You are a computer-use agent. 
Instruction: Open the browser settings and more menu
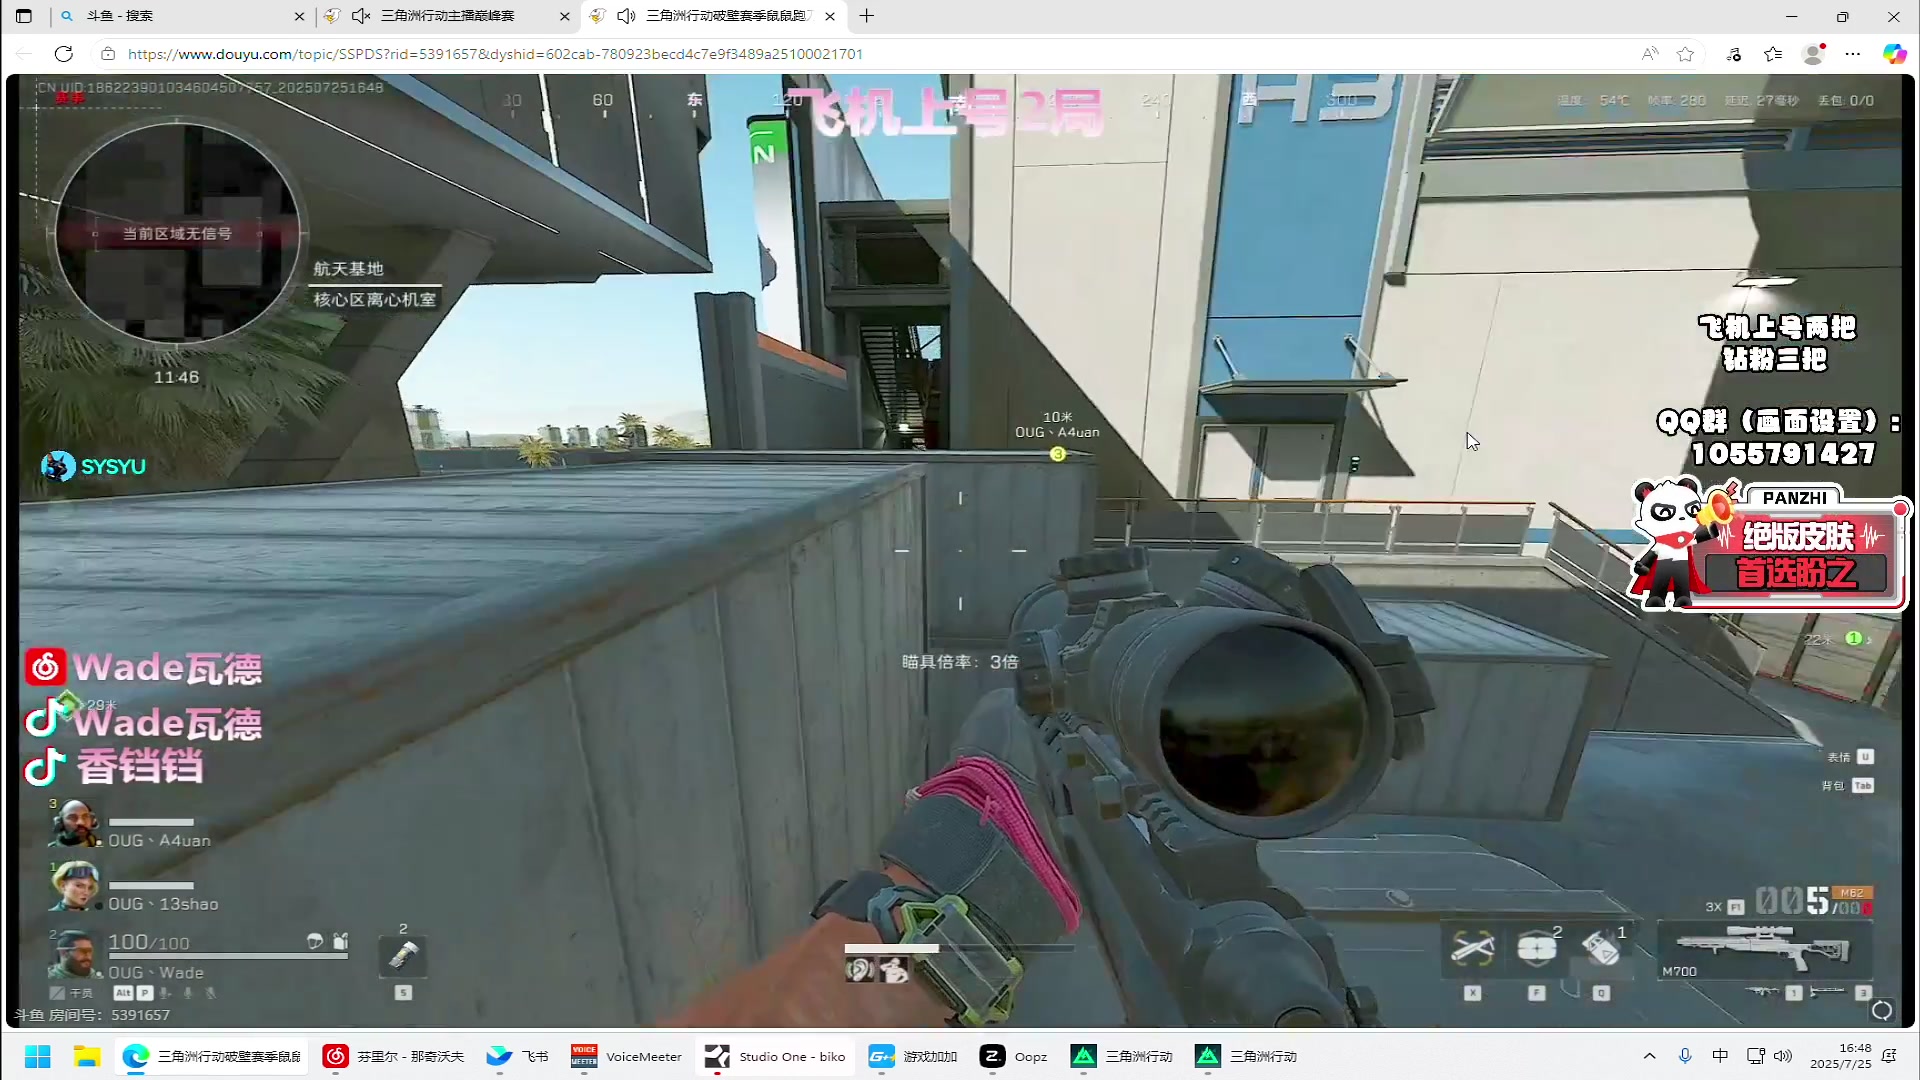(x=1853, y=54)
